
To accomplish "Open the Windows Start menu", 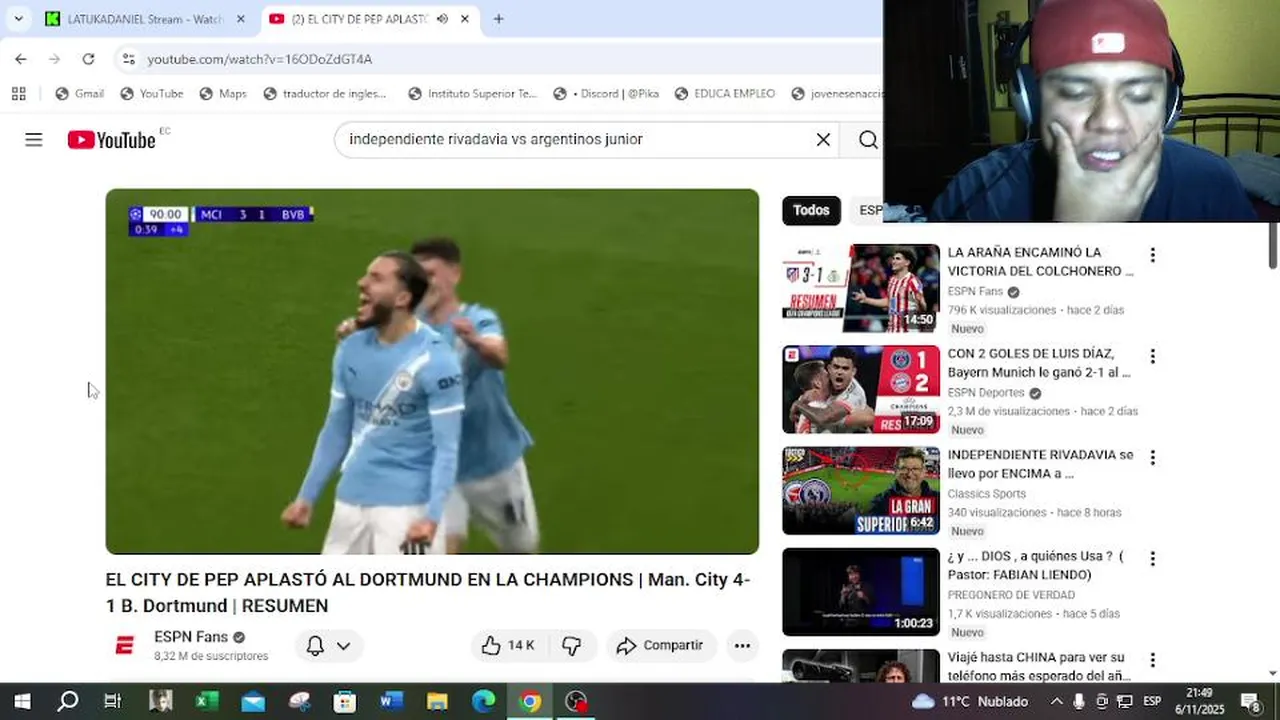I will pyautogui.click(x=22, y=701).
